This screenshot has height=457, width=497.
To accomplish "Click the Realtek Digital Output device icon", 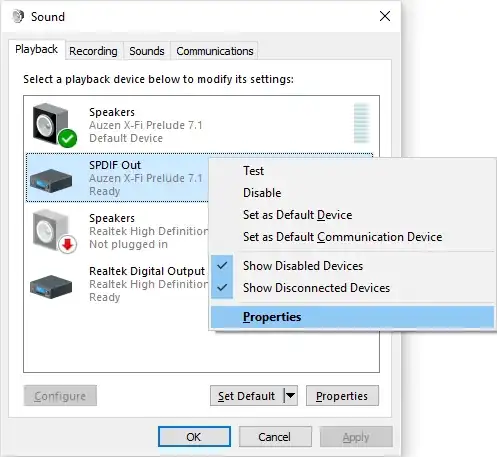I will tap(51, 286).
